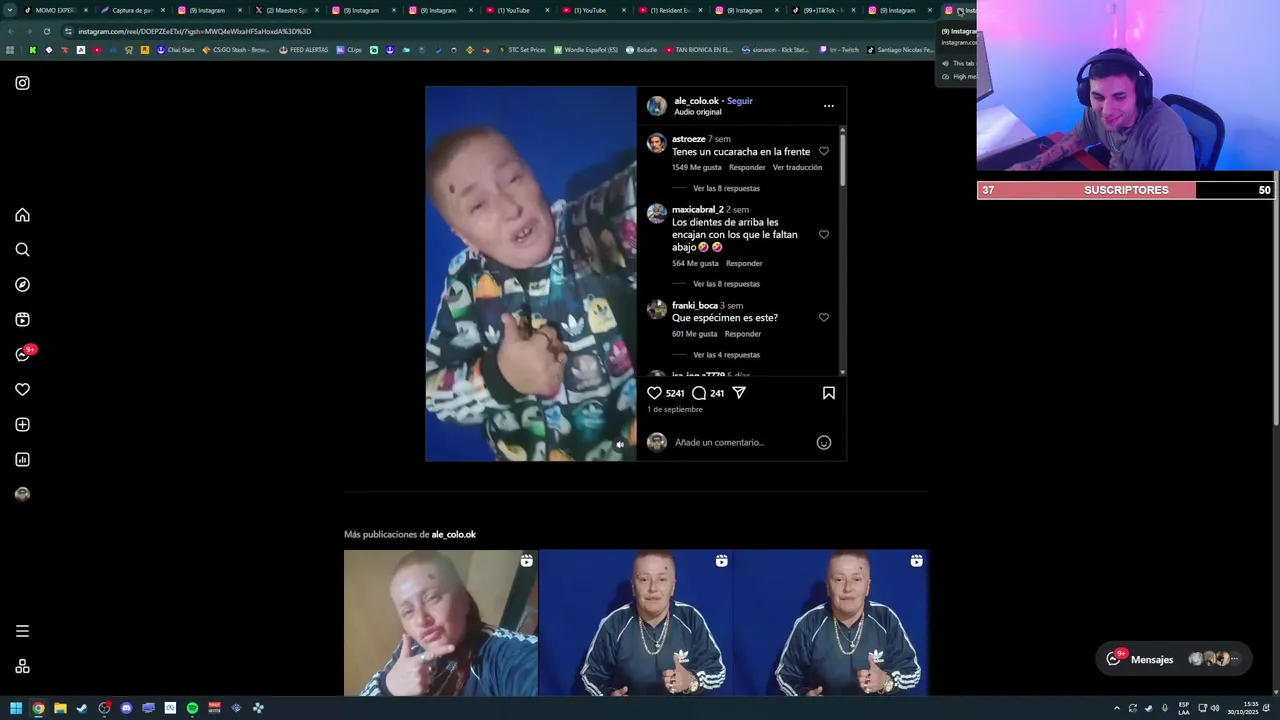Open the Chat Stats bookmark
Image resolution: width=1280 pixels, height=720 pixels.
pos(176,49)
